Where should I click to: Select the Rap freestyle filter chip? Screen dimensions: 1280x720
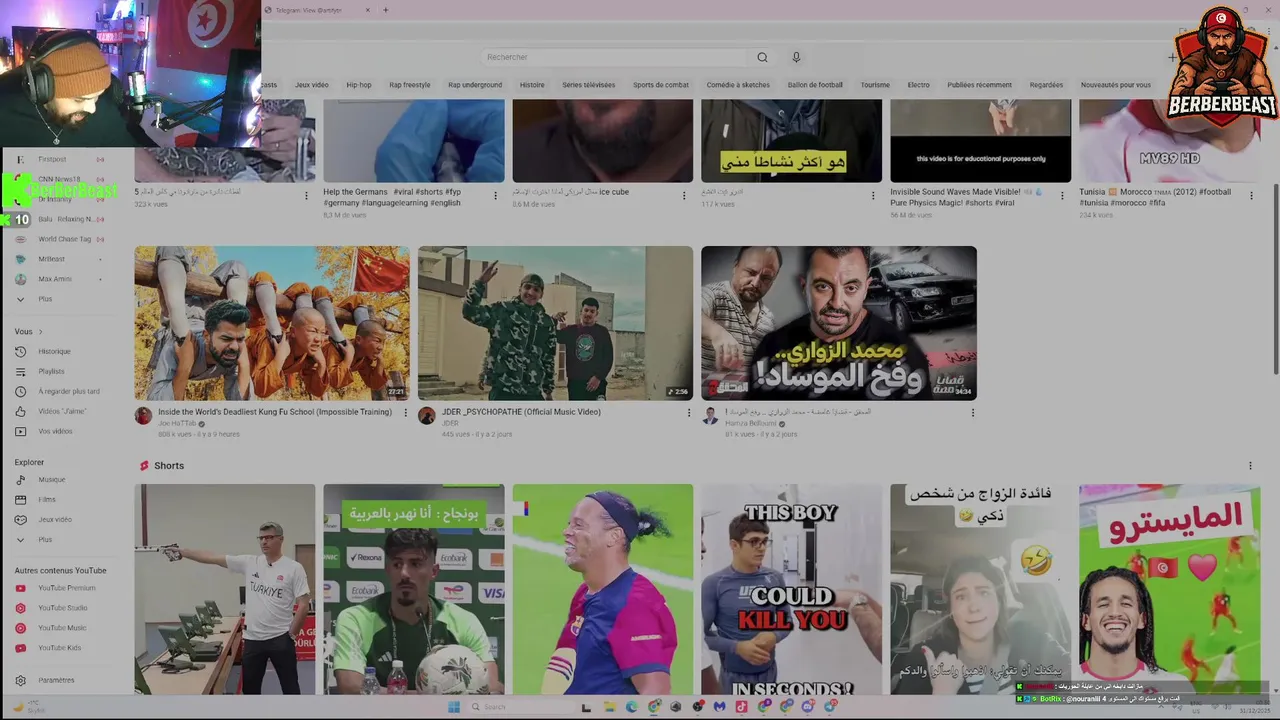coord(410,85)
